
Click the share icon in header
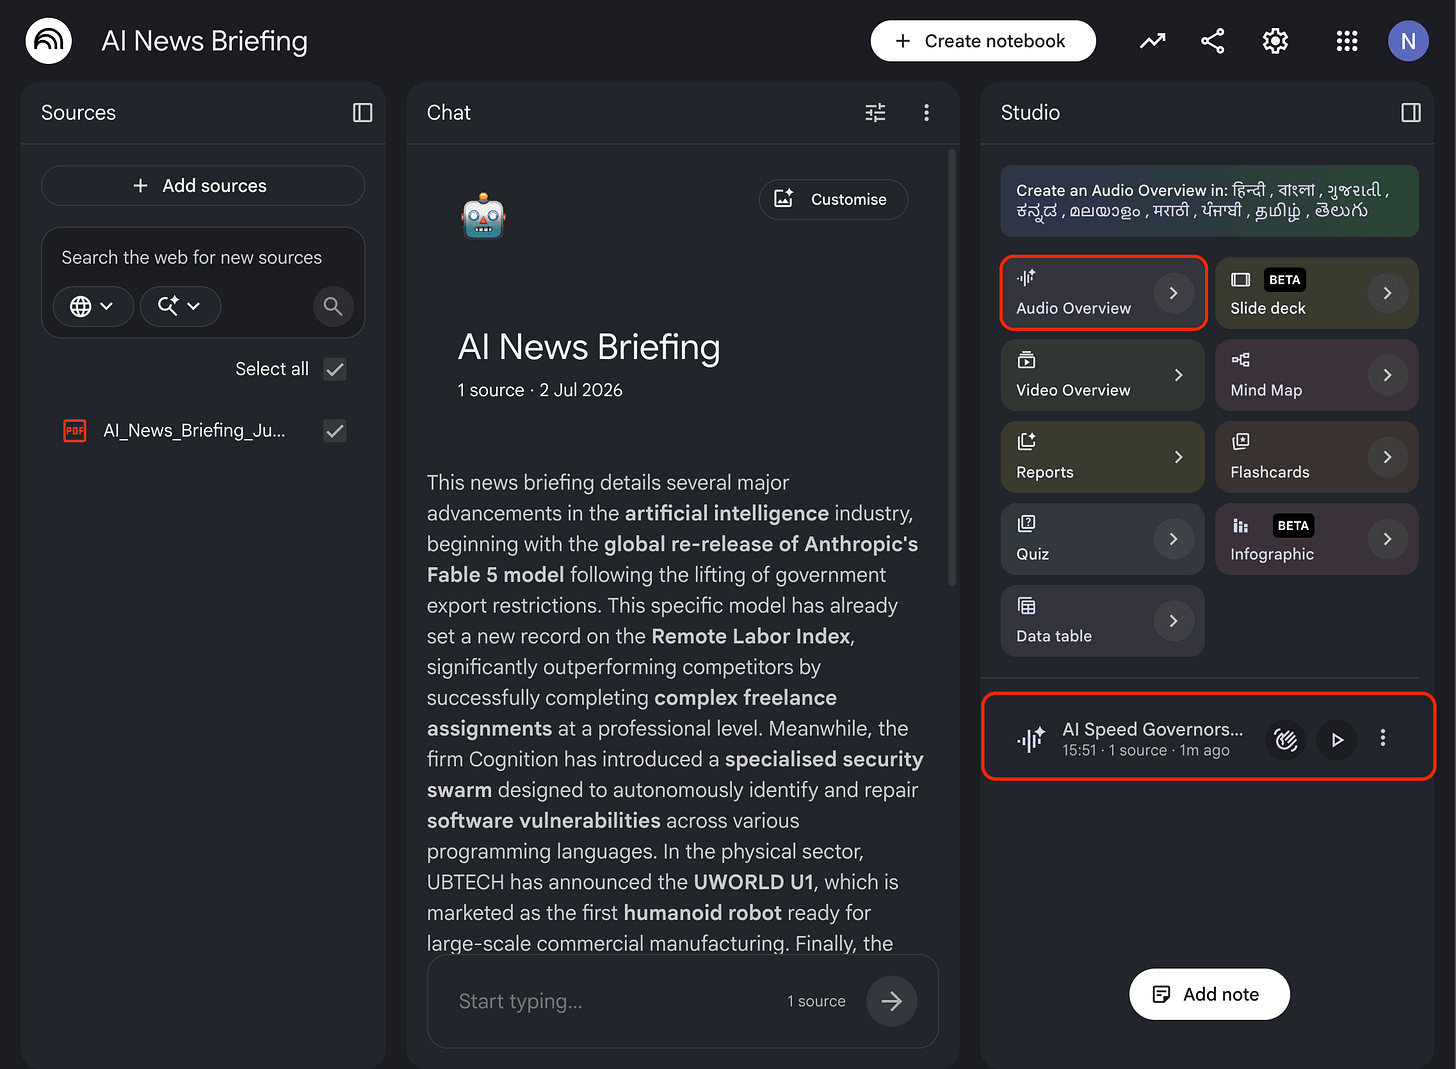click(1213, 41)
